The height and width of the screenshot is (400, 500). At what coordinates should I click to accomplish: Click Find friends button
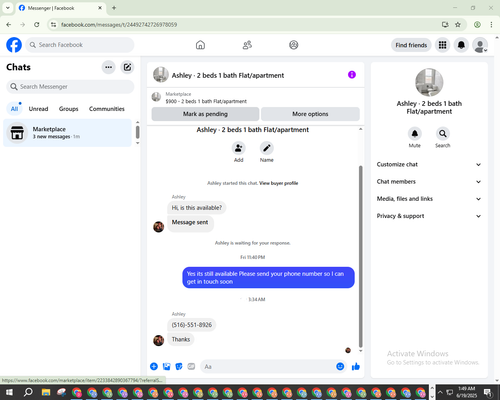coord(411,45)
